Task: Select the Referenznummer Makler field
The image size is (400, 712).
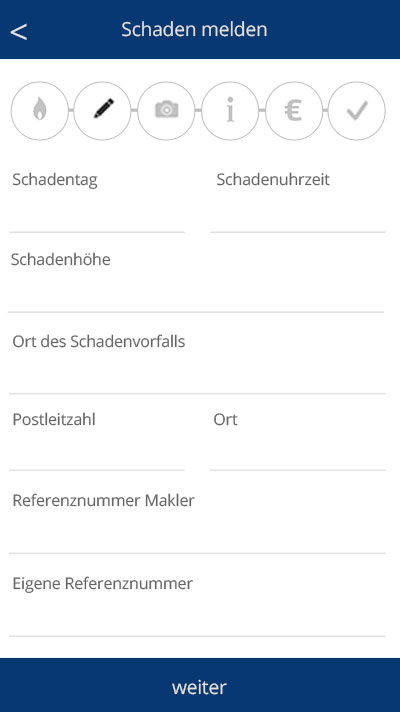Action: 197,520
